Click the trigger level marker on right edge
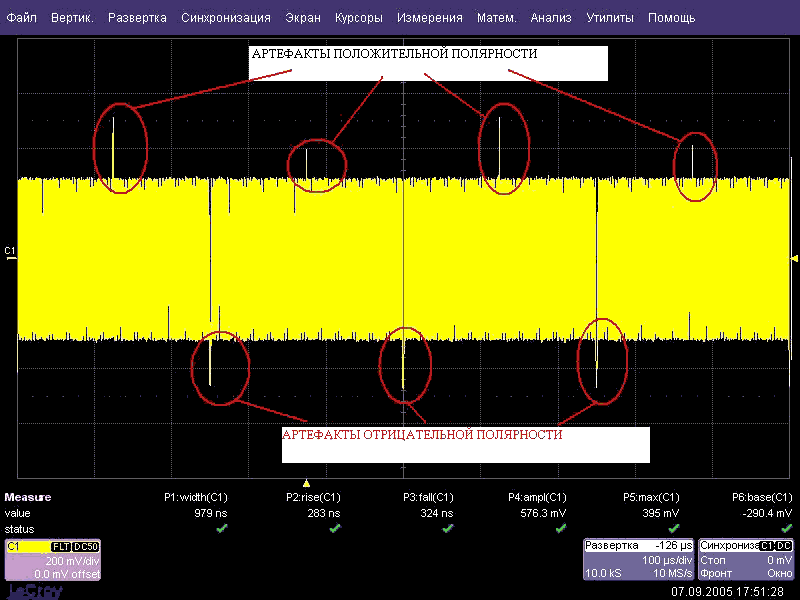This screenshot has width=800, height=600. point(795,256)
